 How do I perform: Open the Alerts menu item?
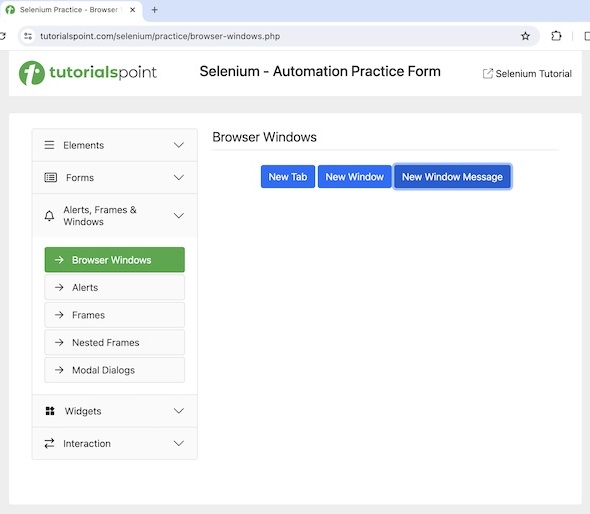pos(115,287)
